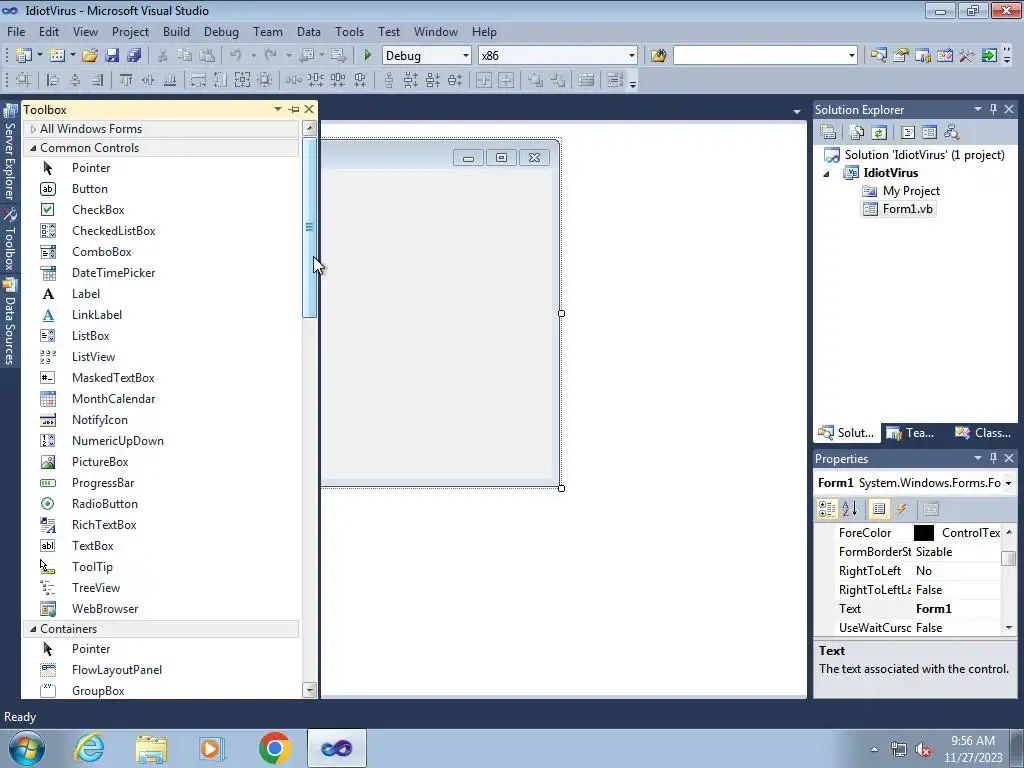
Task: Open the Debug configuration dropdown
Action: click(x=466, y=56)
